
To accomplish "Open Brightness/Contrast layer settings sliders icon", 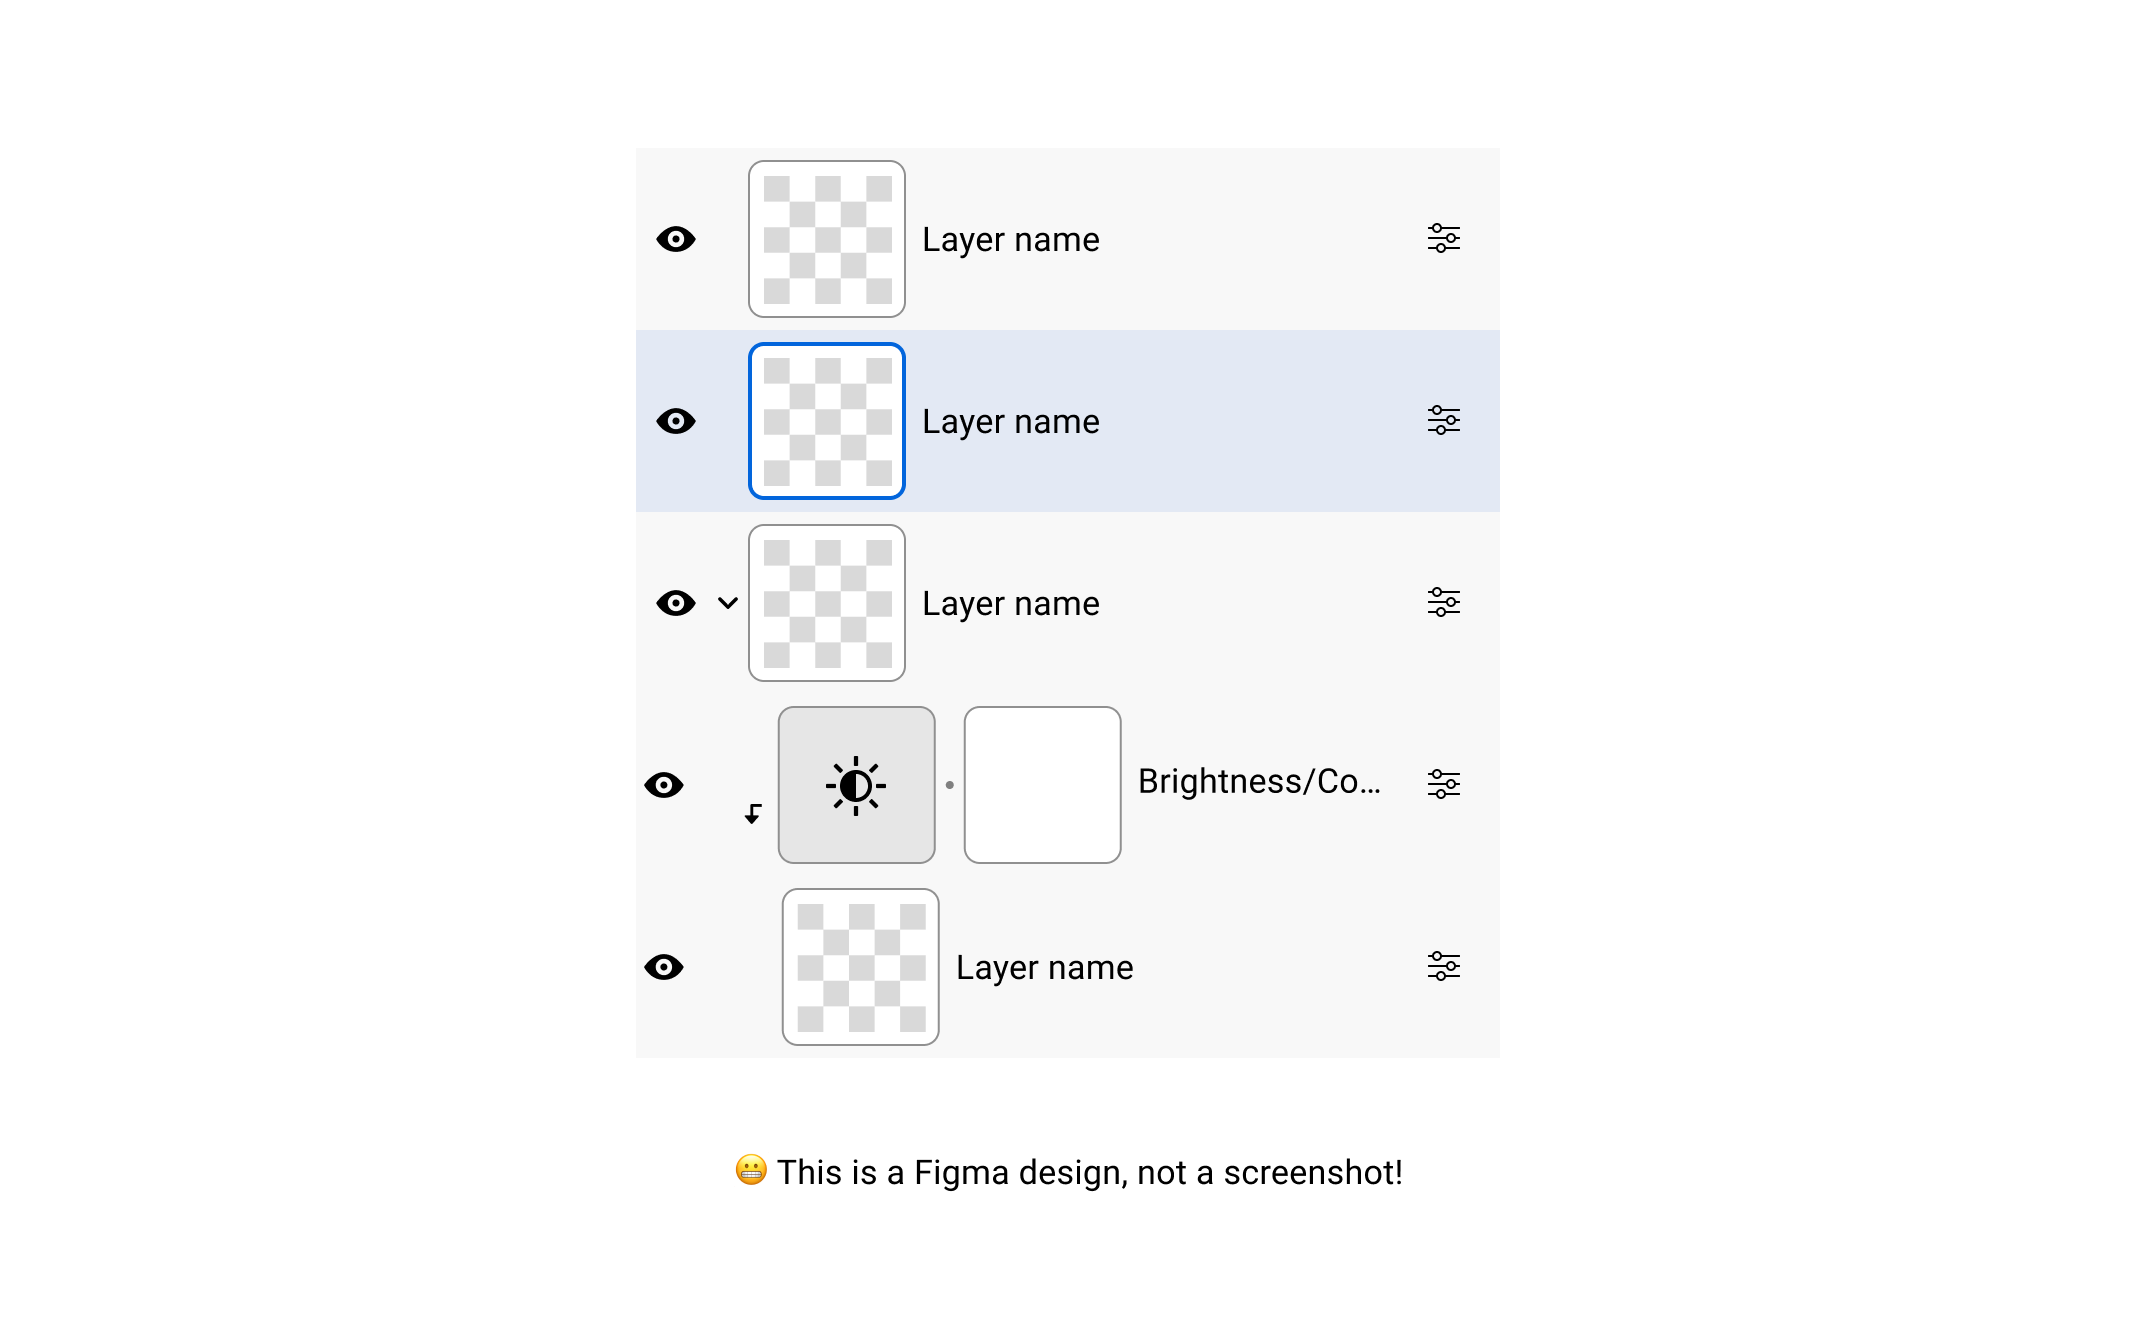I will (x=1443, y=784).
